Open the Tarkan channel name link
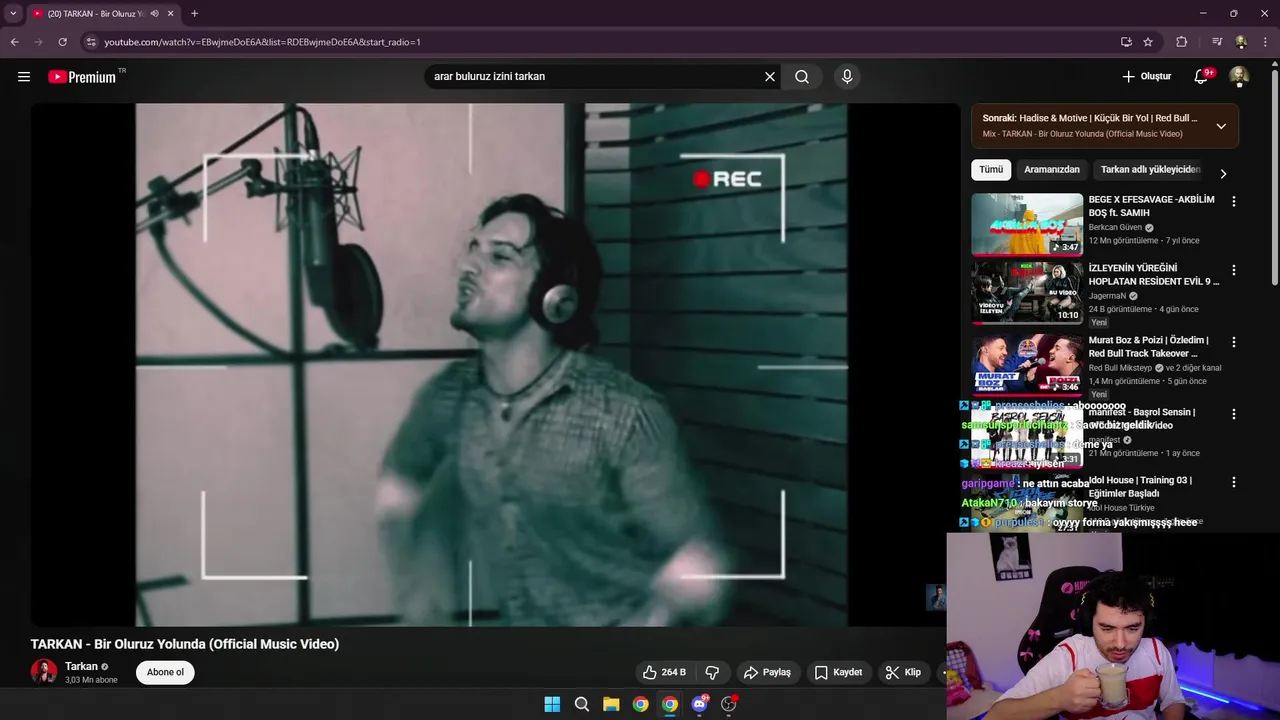The height and width of the screenshot is (720, 1280). pos(81,666)
